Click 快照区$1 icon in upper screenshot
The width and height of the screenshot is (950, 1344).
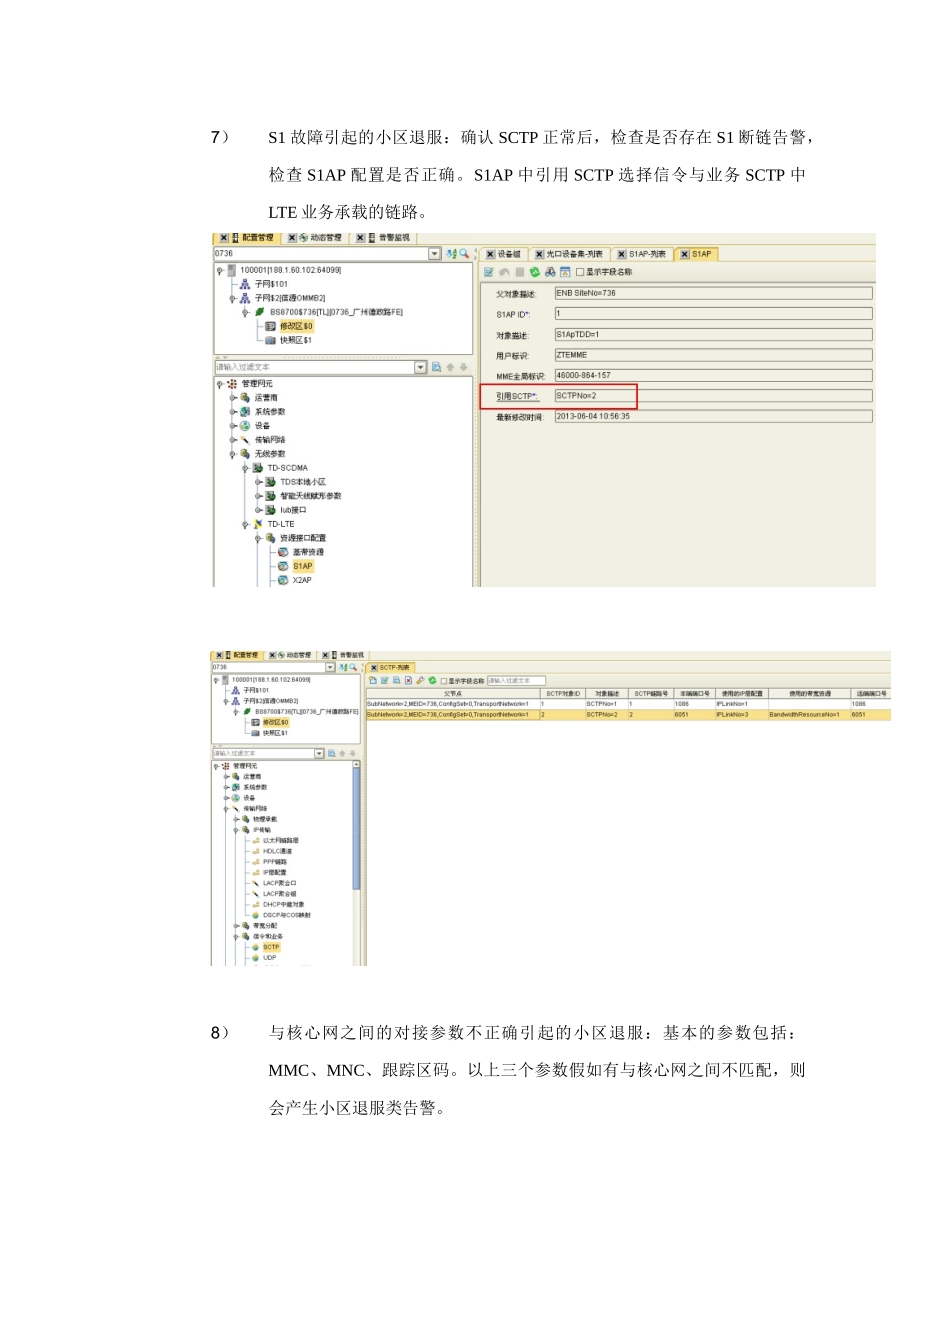(270, 340)
